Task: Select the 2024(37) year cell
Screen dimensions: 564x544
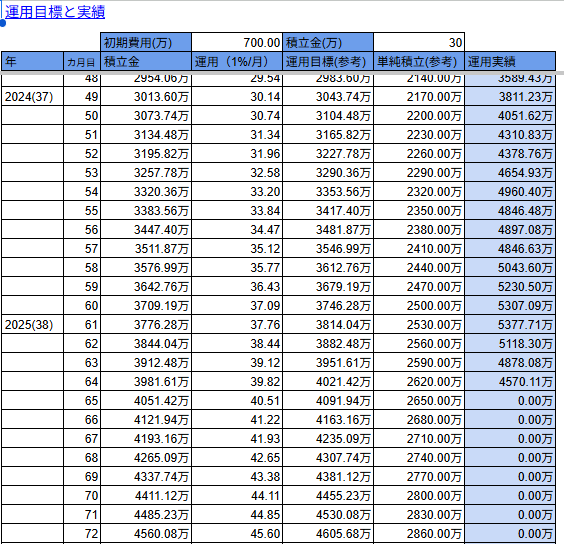Action: pyautogui.click(x=32, y=96)
